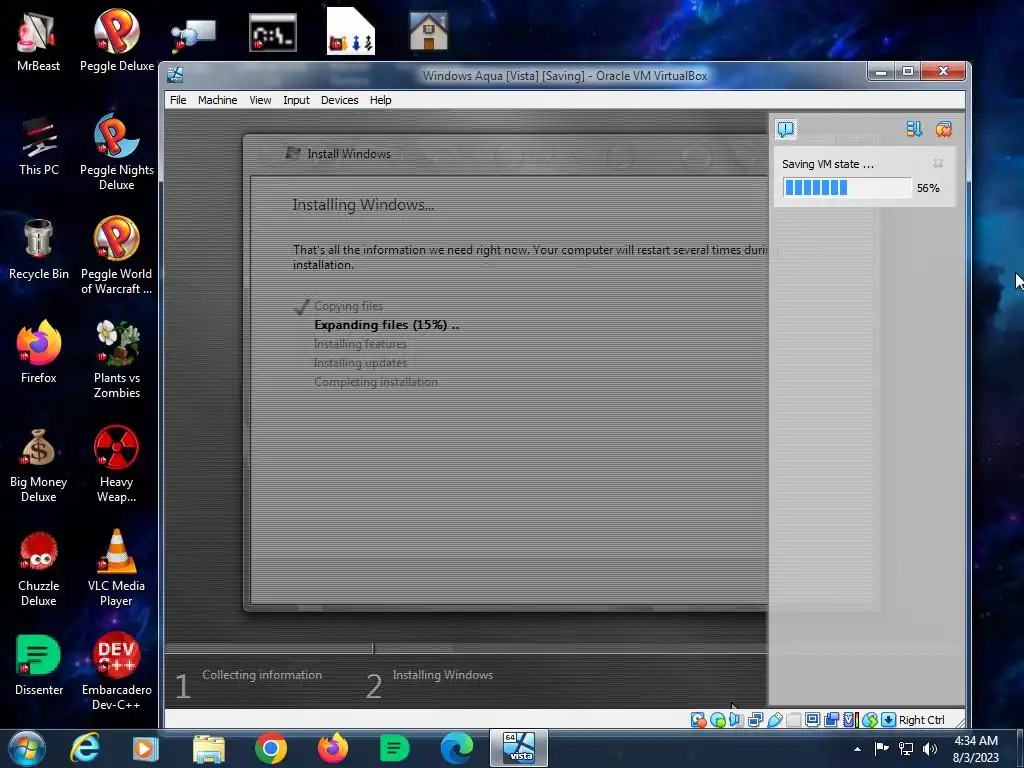Click the installer overall progress bar
Image resolution: width=1024 pixels, height=768 pixels.
pyautogui.click(x=465, y=648)
